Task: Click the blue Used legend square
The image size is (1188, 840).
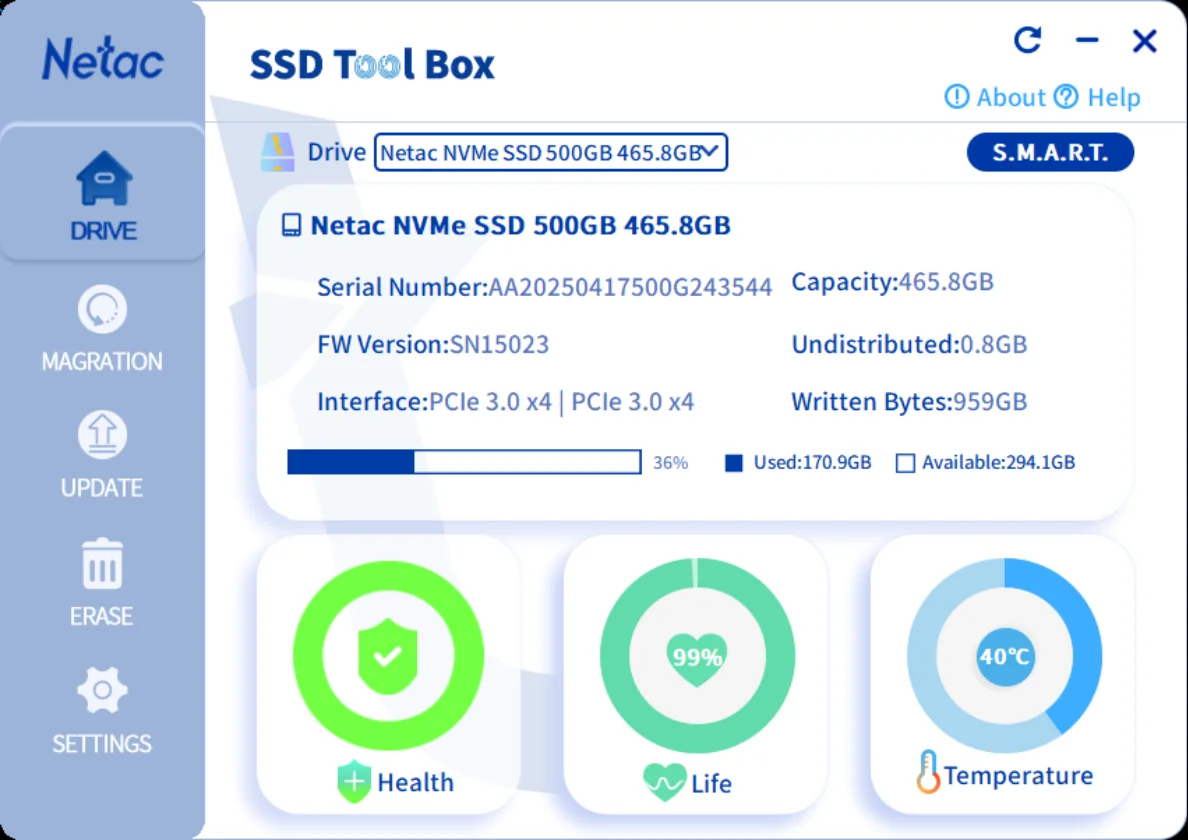Action: 733,463
